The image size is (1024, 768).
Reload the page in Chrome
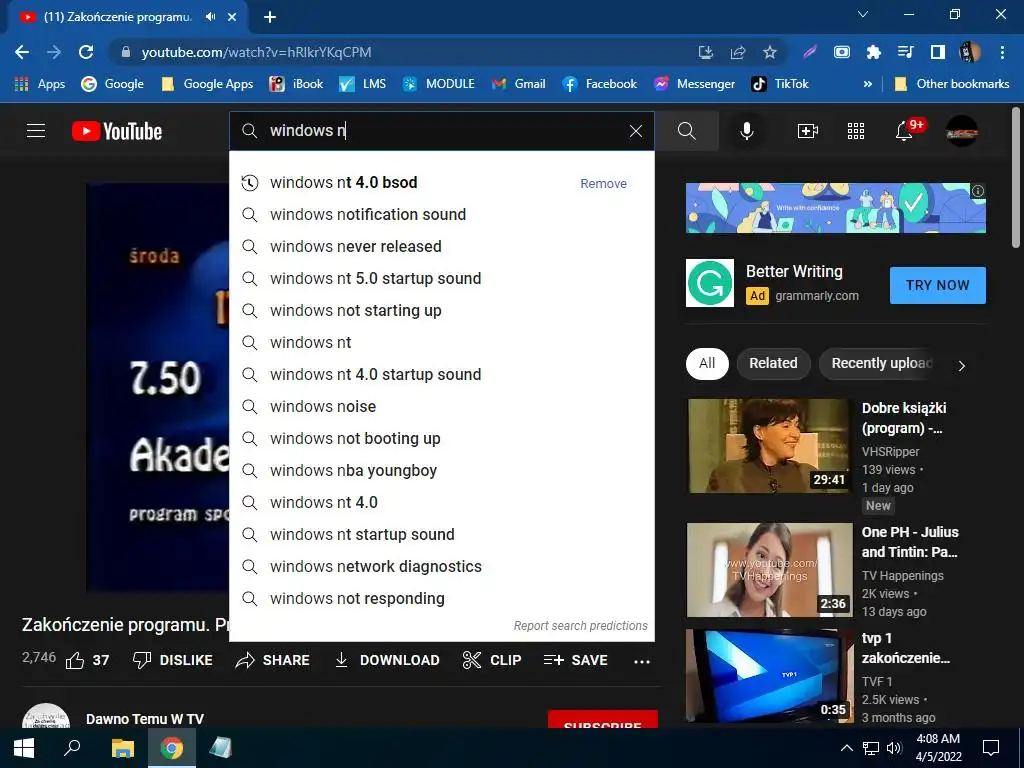pyautogui.click(x=86, y=52)
